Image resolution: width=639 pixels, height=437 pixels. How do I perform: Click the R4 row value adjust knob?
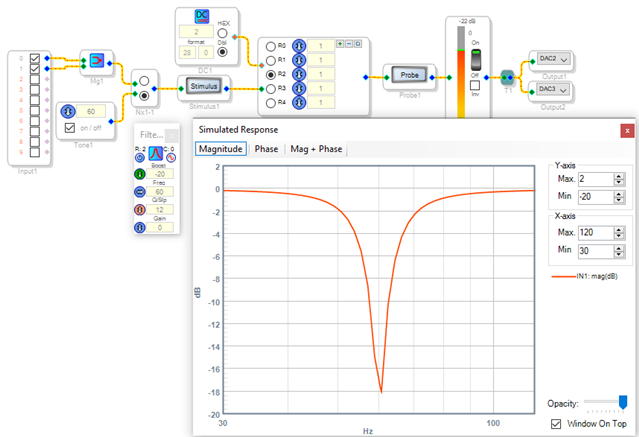tap(299, 102)
